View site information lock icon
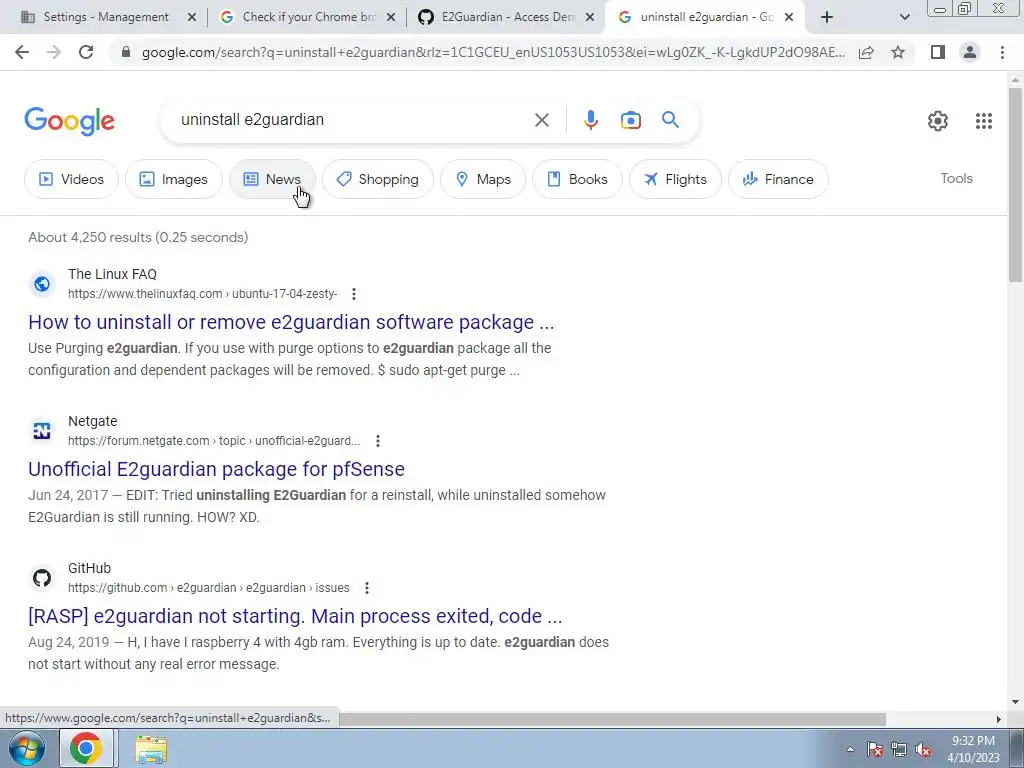 point(126,52)
